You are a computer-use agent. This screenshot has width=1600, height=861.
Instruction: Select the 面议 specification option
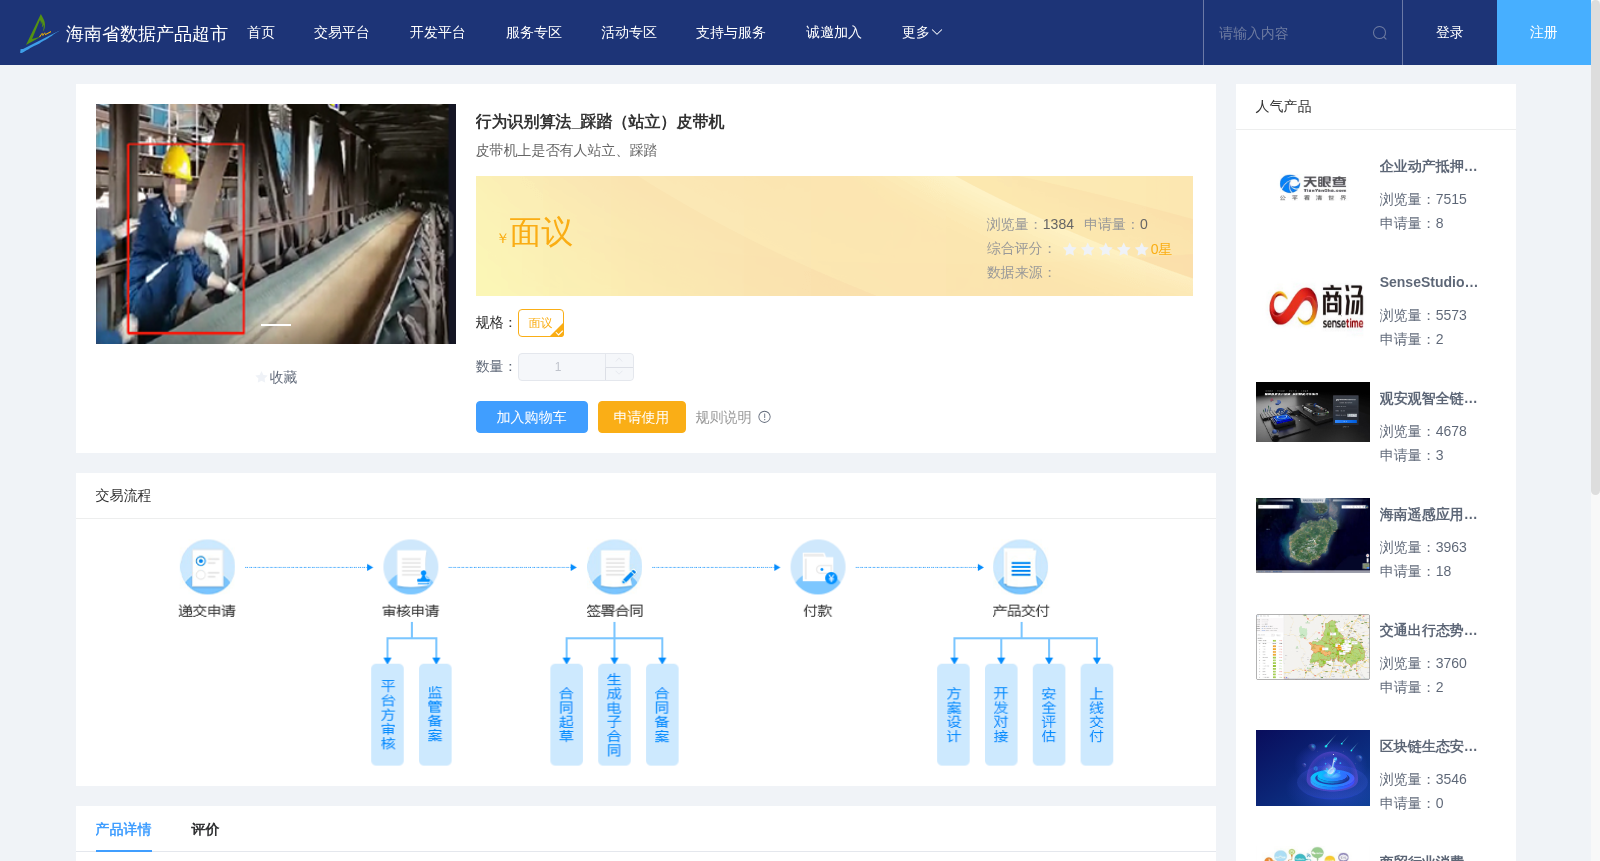(x=541, y=323)
